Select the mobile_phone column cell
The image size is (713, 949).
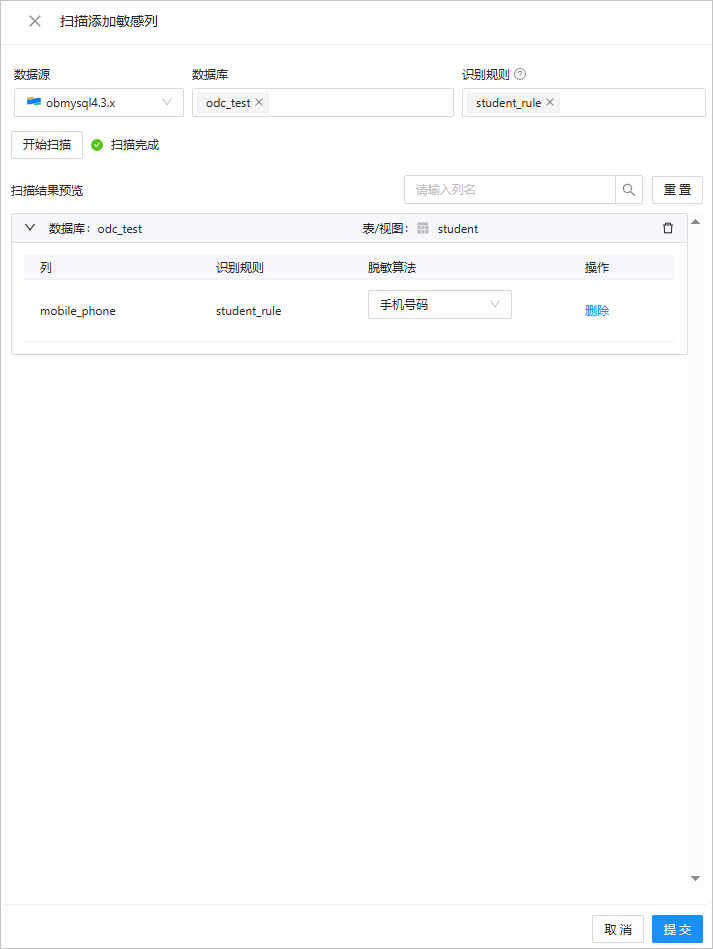78,311
